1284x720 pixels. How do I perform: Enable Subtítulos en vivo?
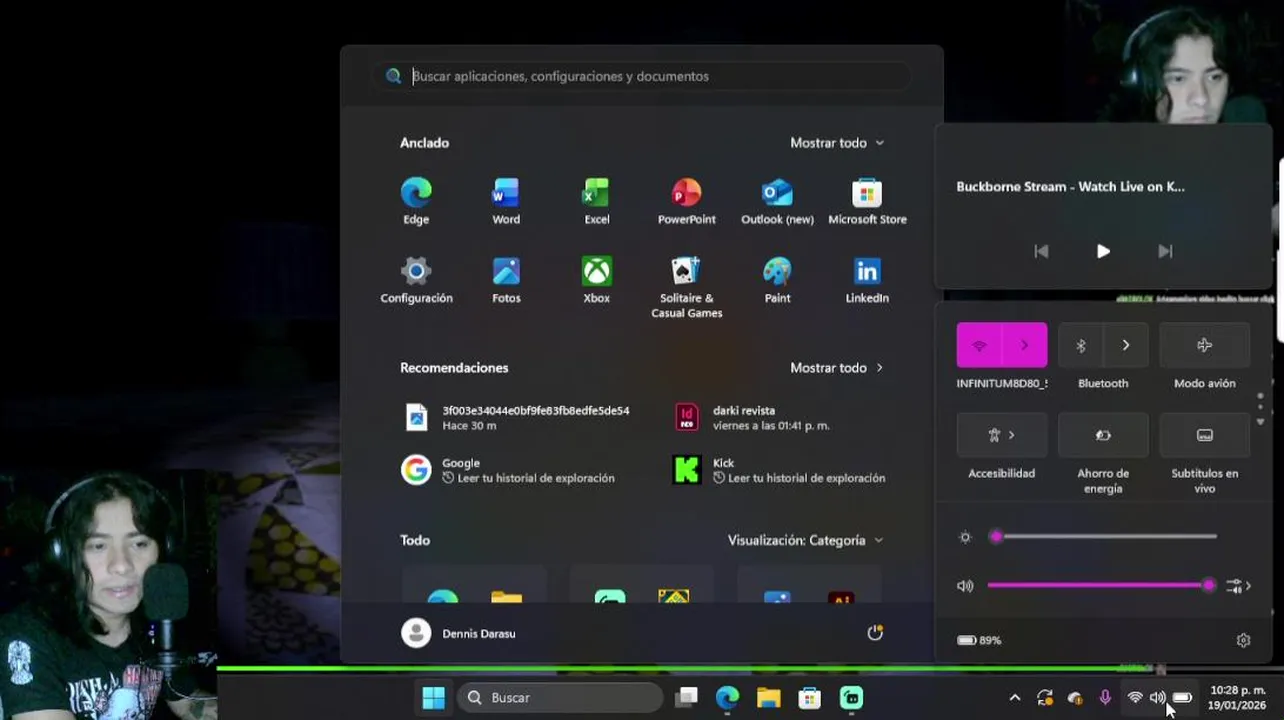(1204, 435)
